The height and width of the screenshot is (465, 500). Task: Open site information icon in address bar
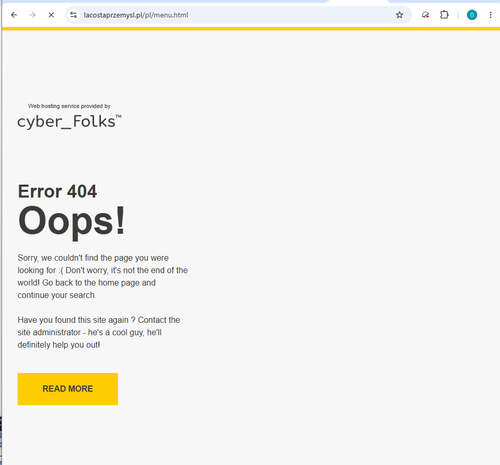[x=73, y=15]
